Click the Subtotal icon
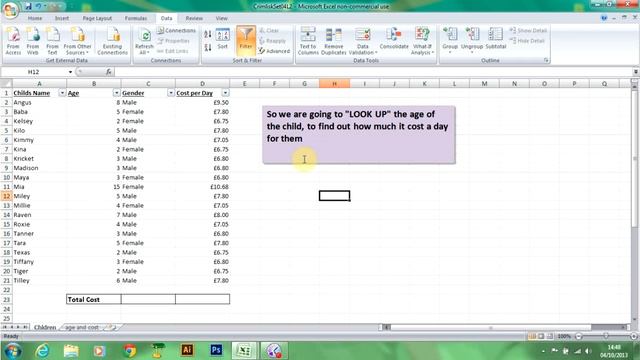Image resolution: width=640 pixels, height=360 pixels. click(496, 39)
